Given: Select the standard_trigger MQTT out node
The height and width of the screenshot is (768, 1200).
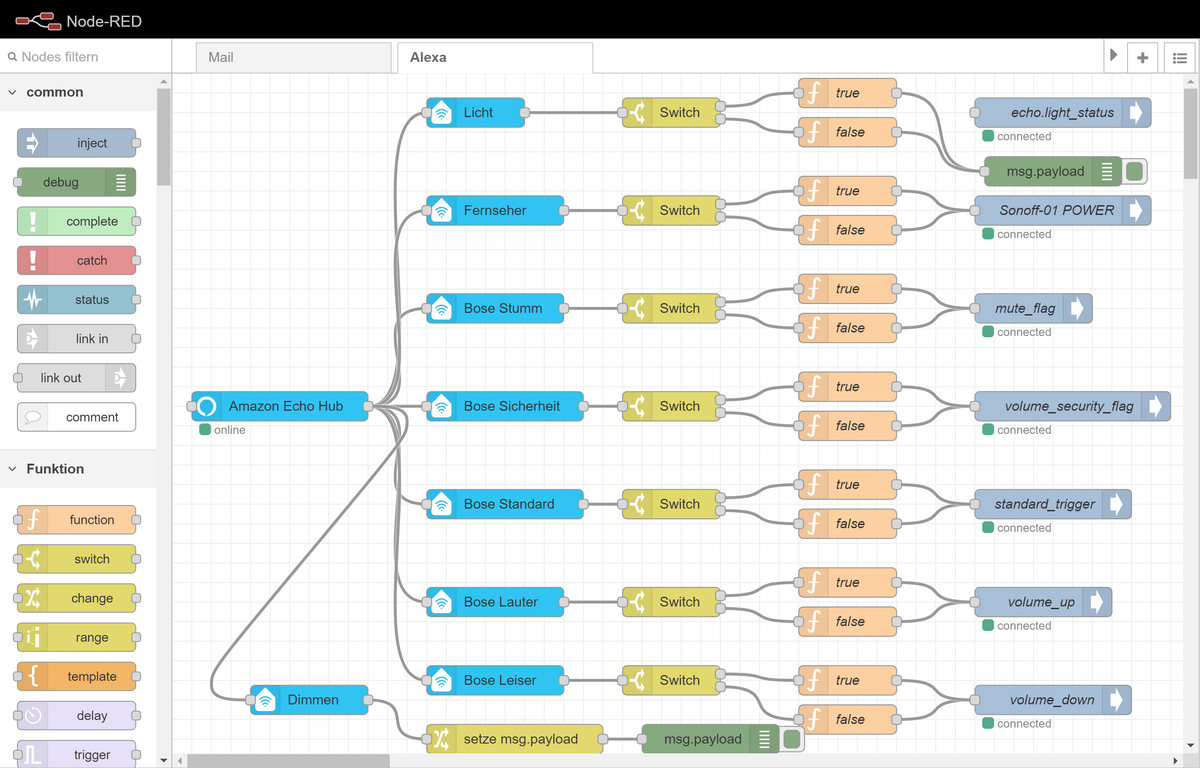Looking at the screenshot, I should 1053,504.
